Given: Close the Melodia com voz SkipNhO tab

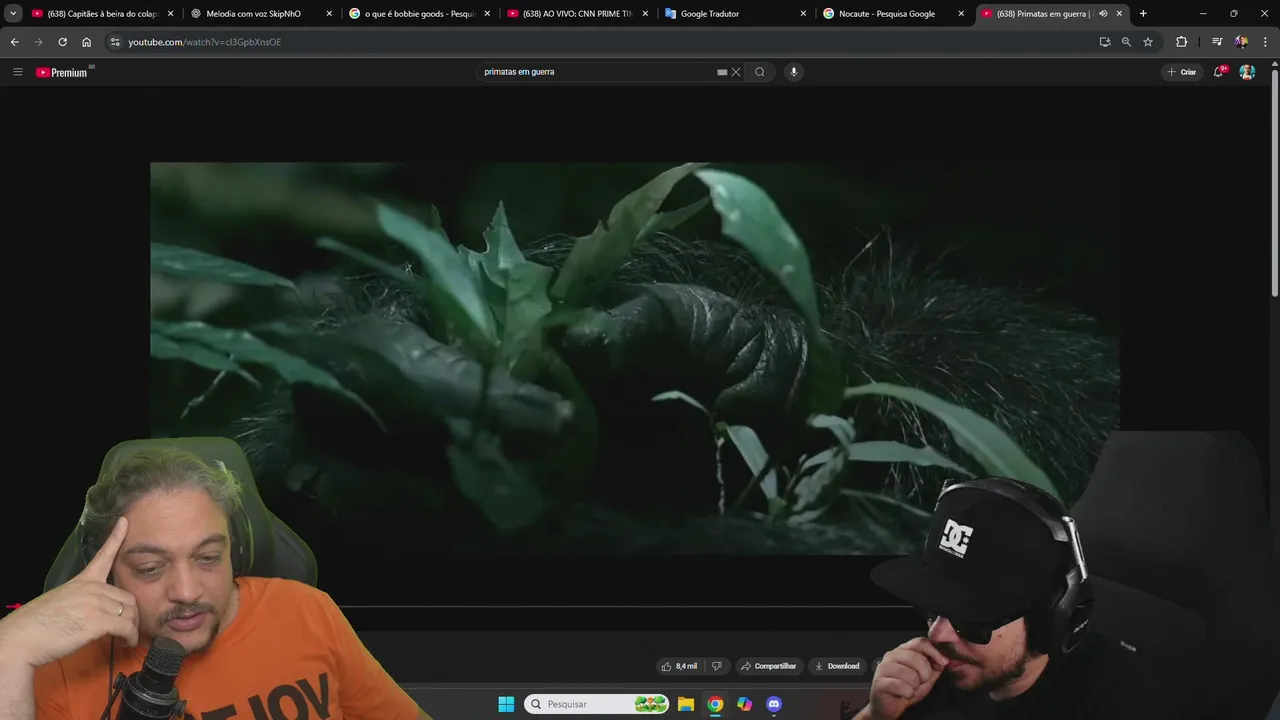Looking at the screenshot, I should [x=329, y=14].
